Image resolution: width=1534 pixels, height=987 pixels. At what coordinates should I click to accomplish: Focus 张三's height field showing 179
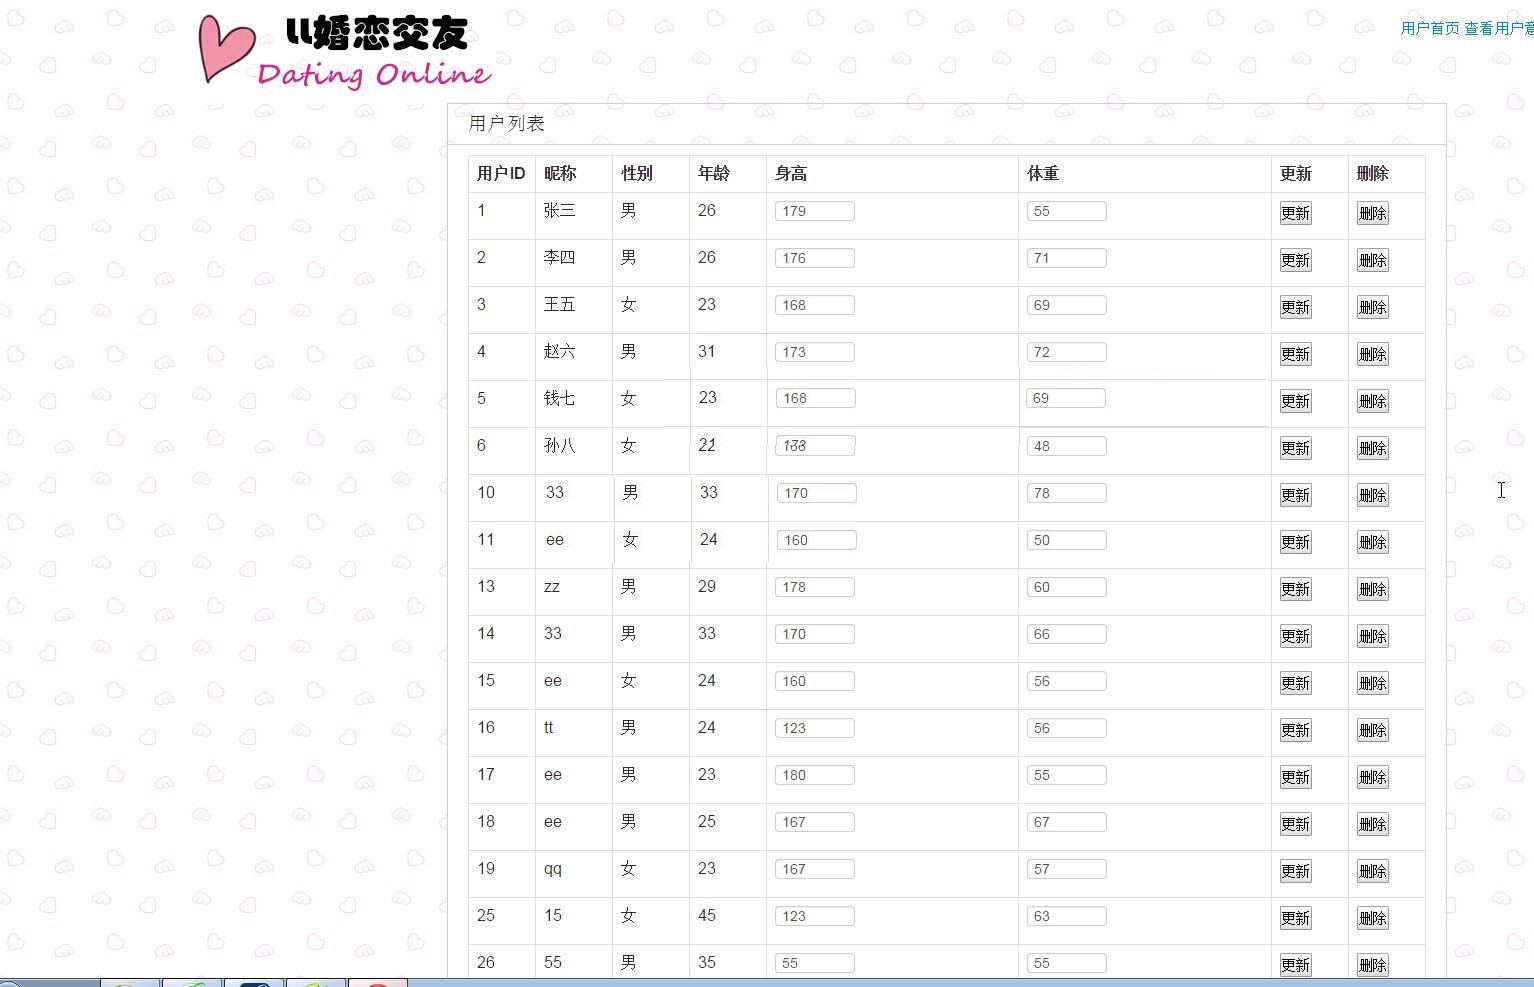point(815,211)
